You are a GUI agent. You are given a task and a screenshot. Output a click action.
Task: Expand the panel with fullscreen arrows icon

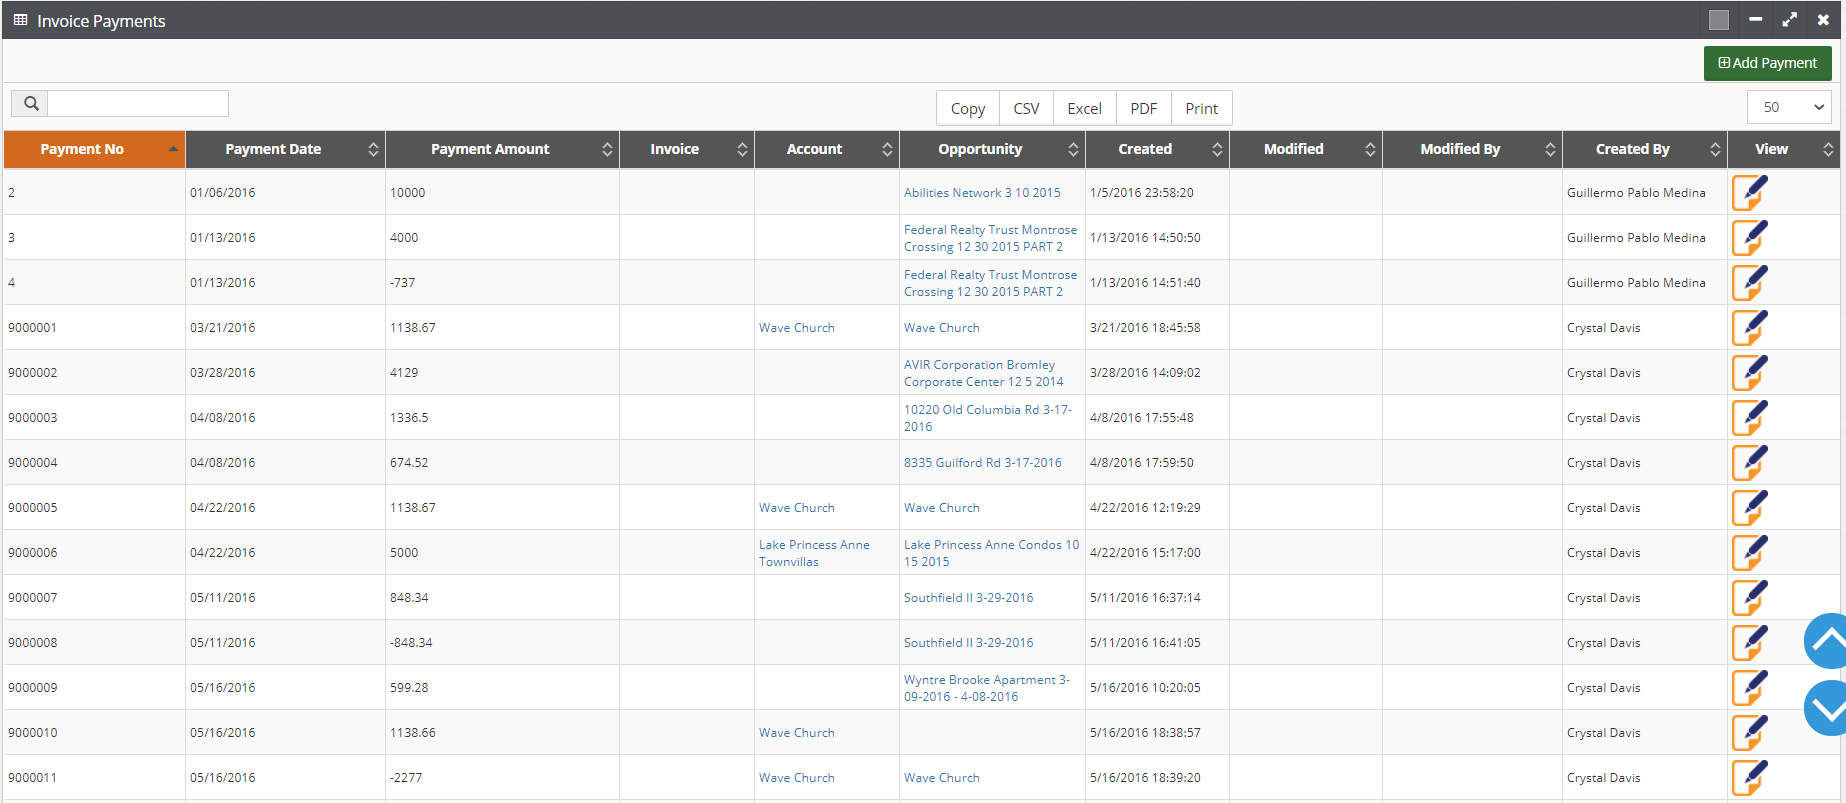1789,20
